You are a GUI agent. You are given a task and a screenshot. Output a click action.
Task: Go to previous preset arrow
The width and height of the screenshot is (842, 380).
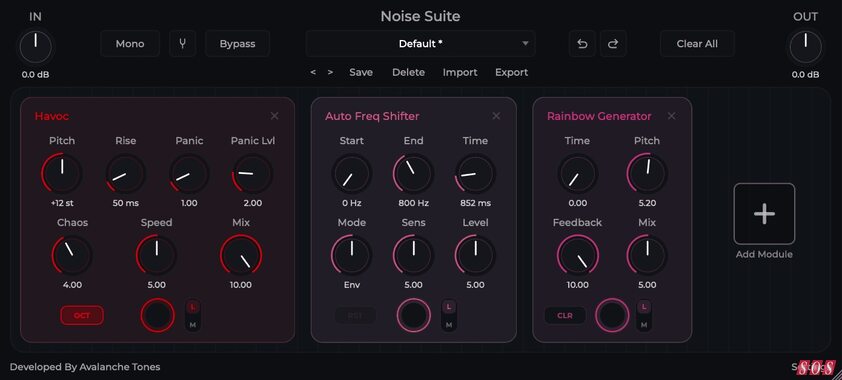pyautogui.click(x=313, y=72)
